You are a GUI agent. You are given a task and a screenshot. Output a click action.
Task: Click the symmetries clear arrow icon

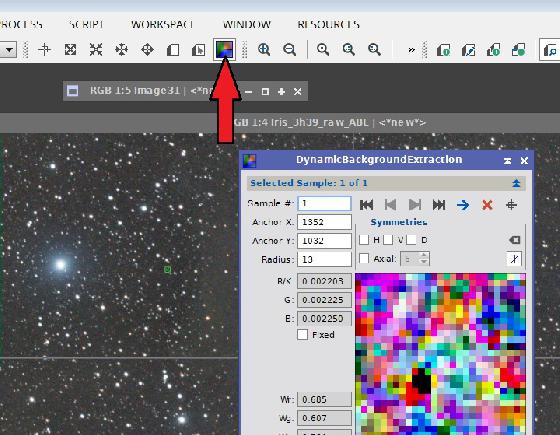tap(514, 240)
